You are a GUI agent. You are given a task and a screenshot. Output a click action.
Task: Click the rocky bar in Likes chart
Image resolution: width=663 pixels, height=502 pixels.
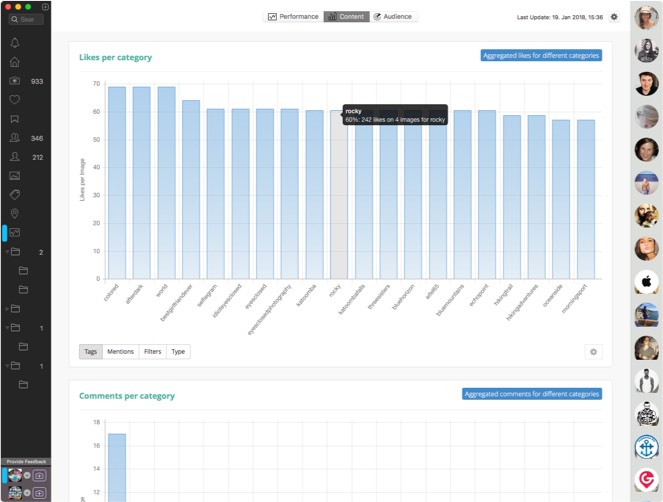coord(339,194)
